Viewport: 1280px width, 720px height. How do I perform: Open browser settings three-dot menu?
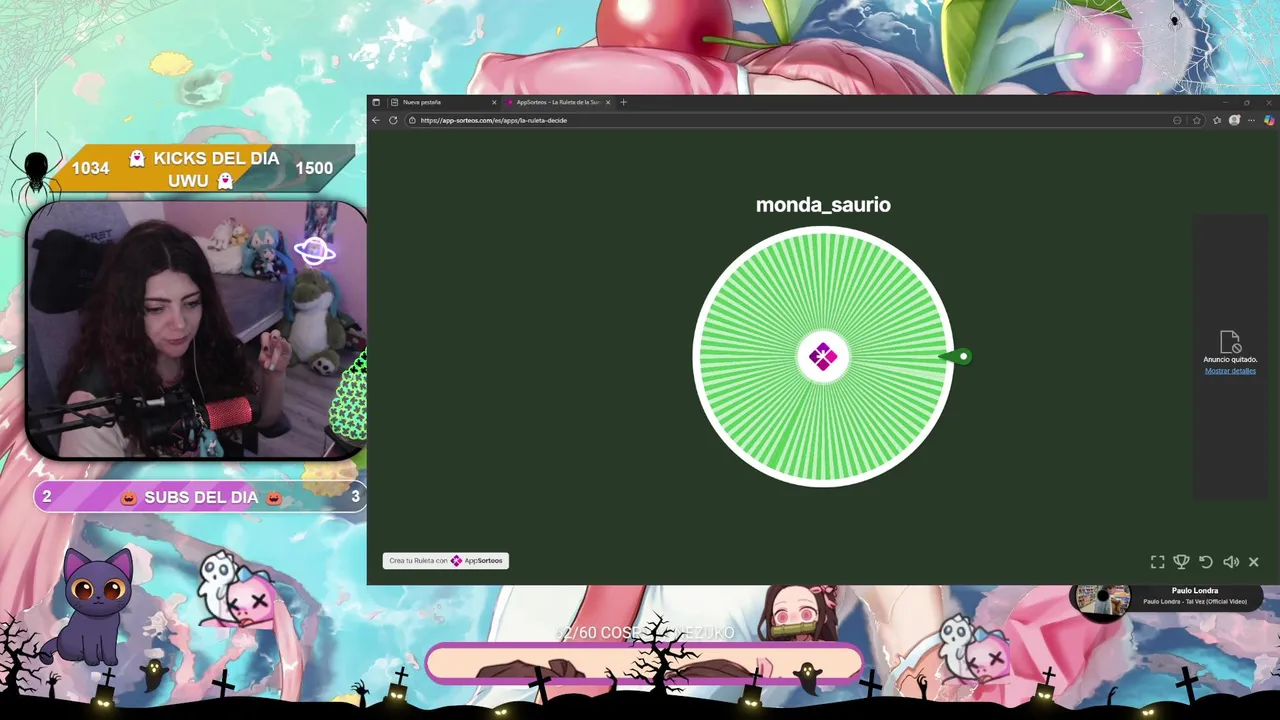[x=1251, y=120]
